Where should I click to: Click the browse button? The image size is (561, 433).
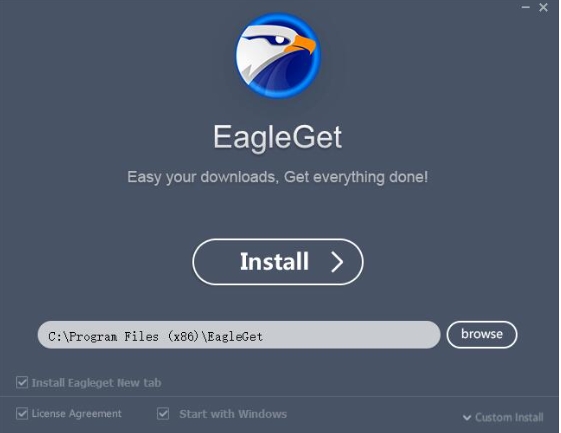click(x=482, y=334)
